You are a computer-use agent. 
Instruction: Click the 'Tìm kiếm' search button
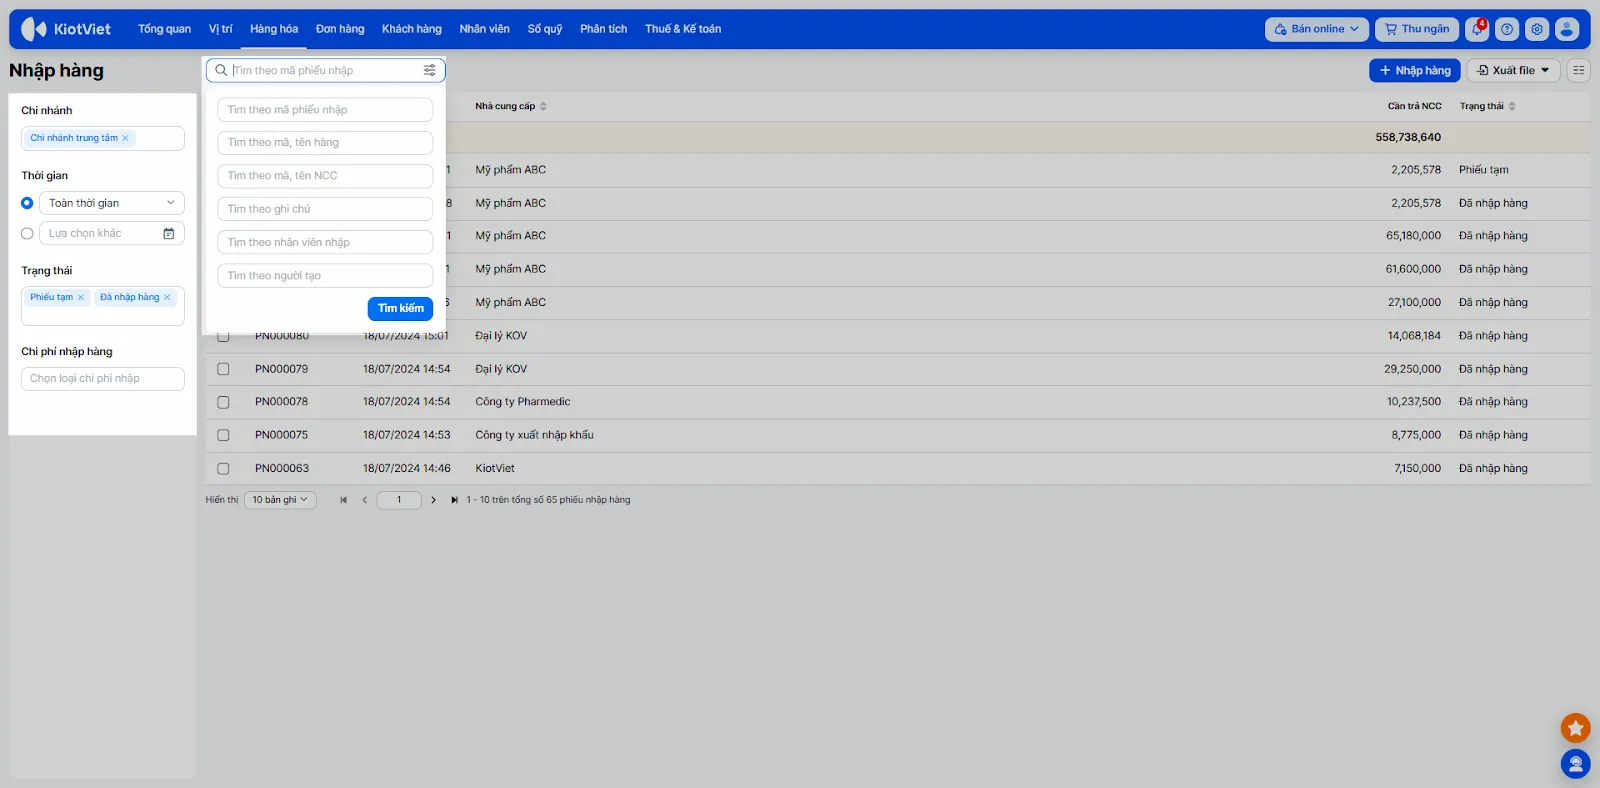[400, 308]
